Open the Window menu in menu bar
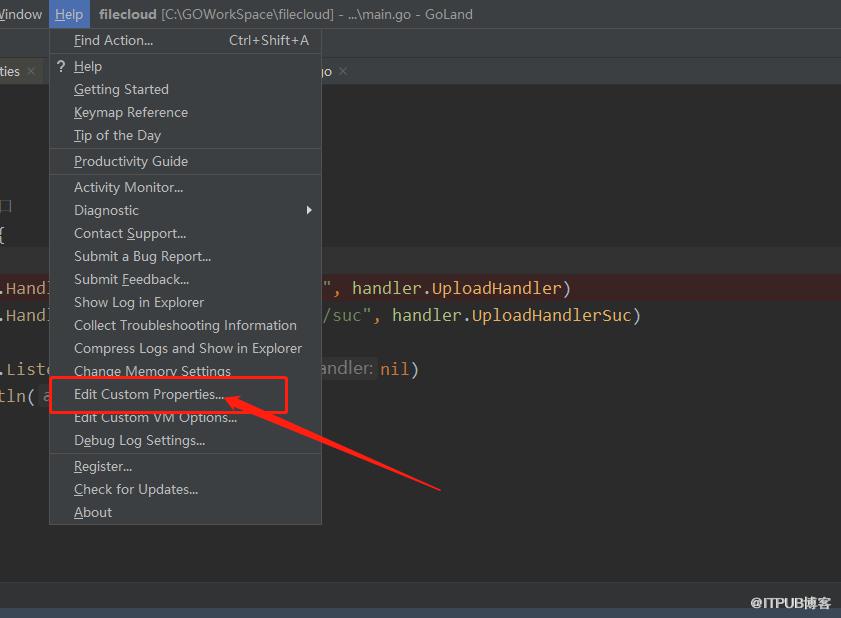The width and height of the screenshot is (841, 618). [20, 14]
